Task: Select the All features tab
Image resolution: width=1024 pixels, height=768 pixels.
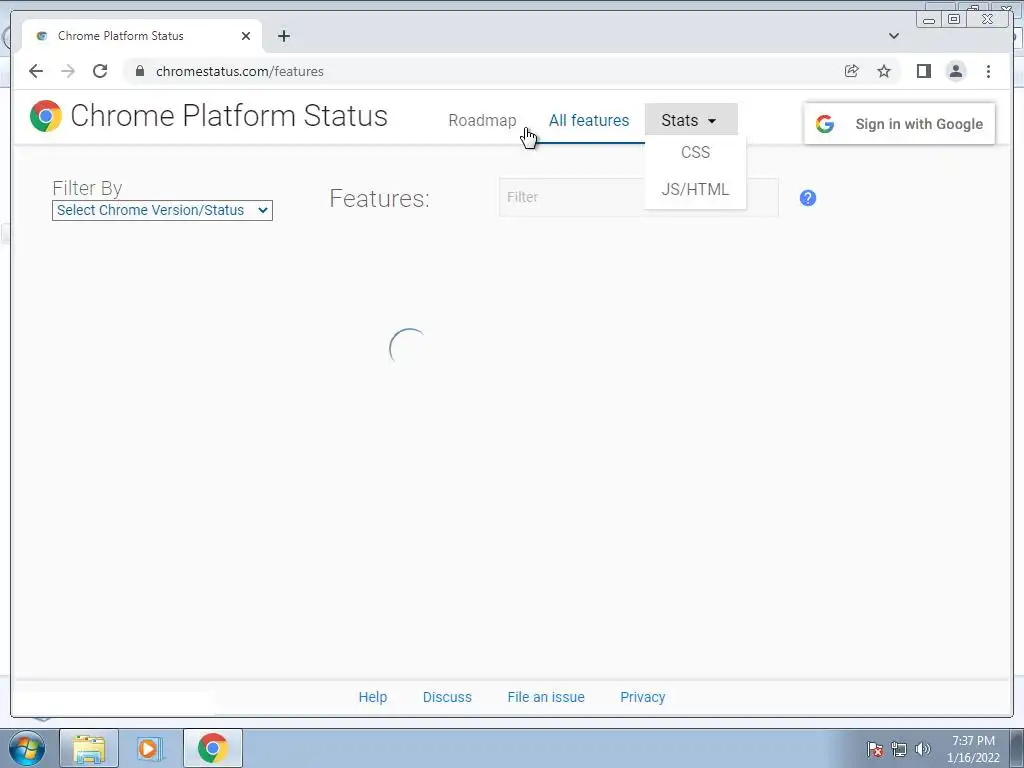Action: click(x=589, y=121)
